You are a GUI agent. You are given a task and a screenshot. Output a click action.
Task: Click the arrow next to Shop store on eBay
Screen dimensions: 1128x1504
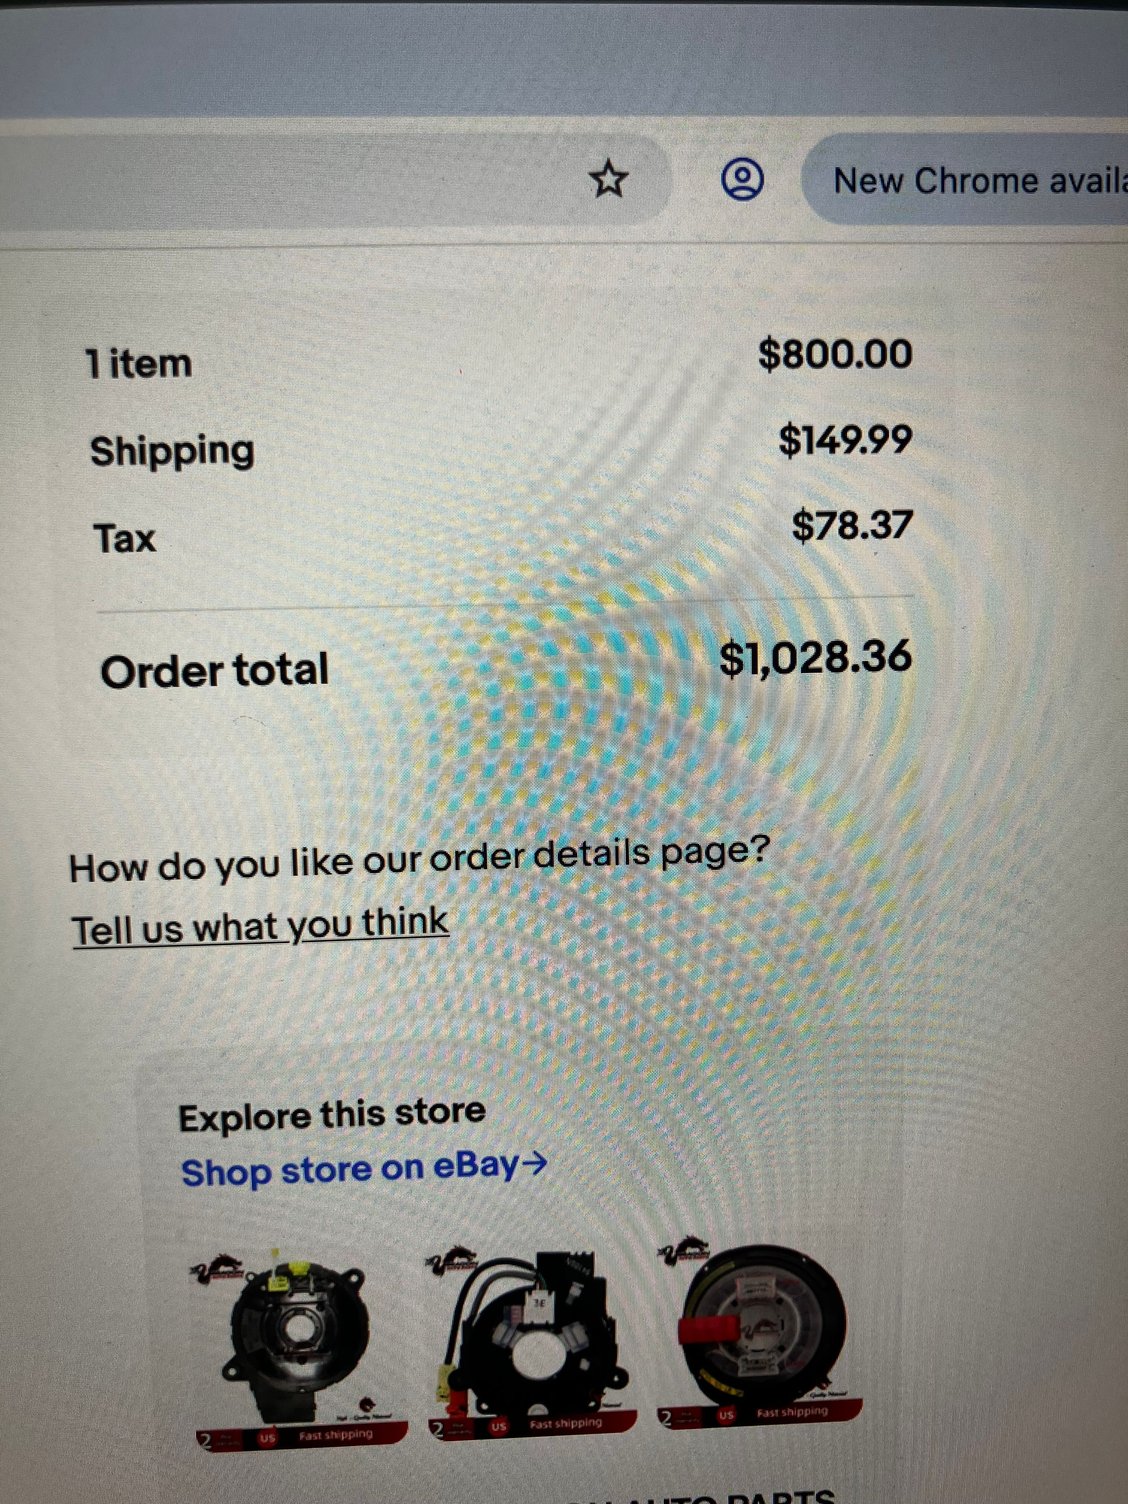pyautogui.click(x=535, y=1163)
